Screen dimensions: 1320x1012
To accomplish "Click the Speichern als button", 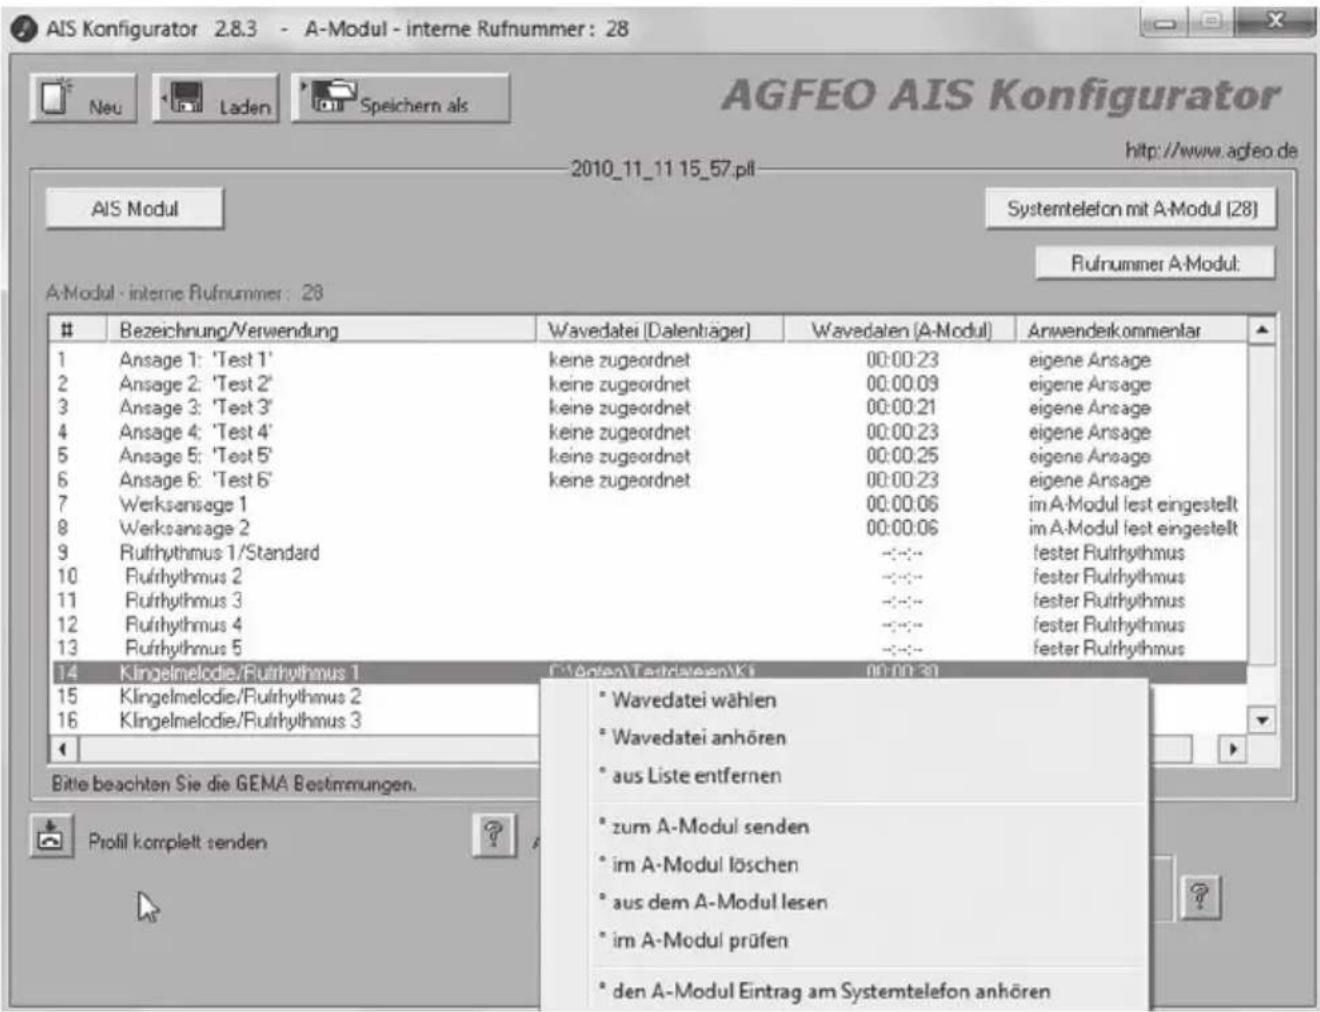I will pyautogui.click(x=400, y=98).
